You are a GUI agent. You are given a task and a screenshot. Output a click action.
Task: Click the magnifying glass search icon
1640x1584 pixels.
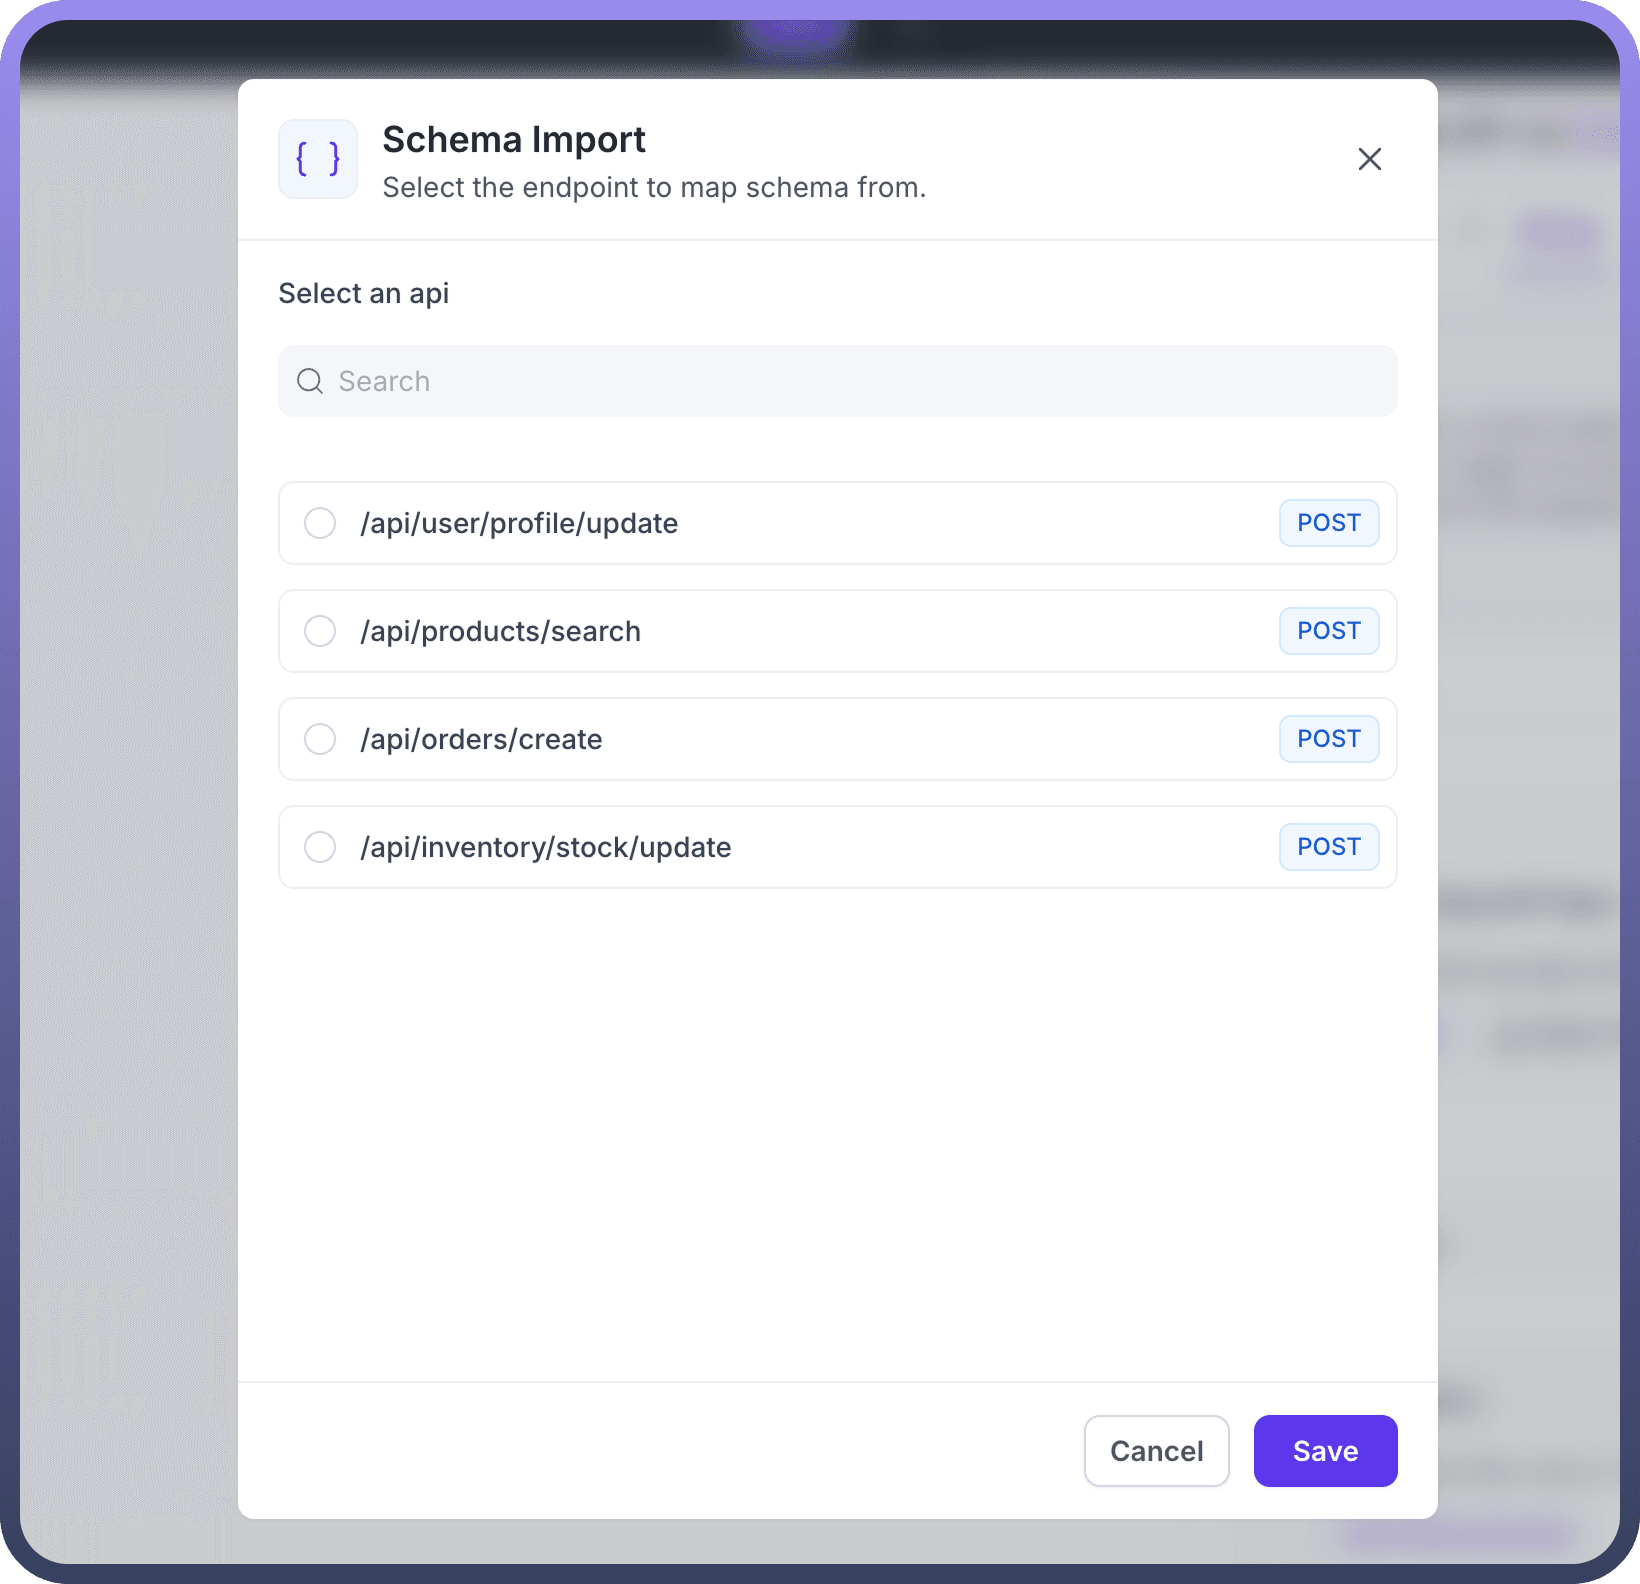click(310, 381)
